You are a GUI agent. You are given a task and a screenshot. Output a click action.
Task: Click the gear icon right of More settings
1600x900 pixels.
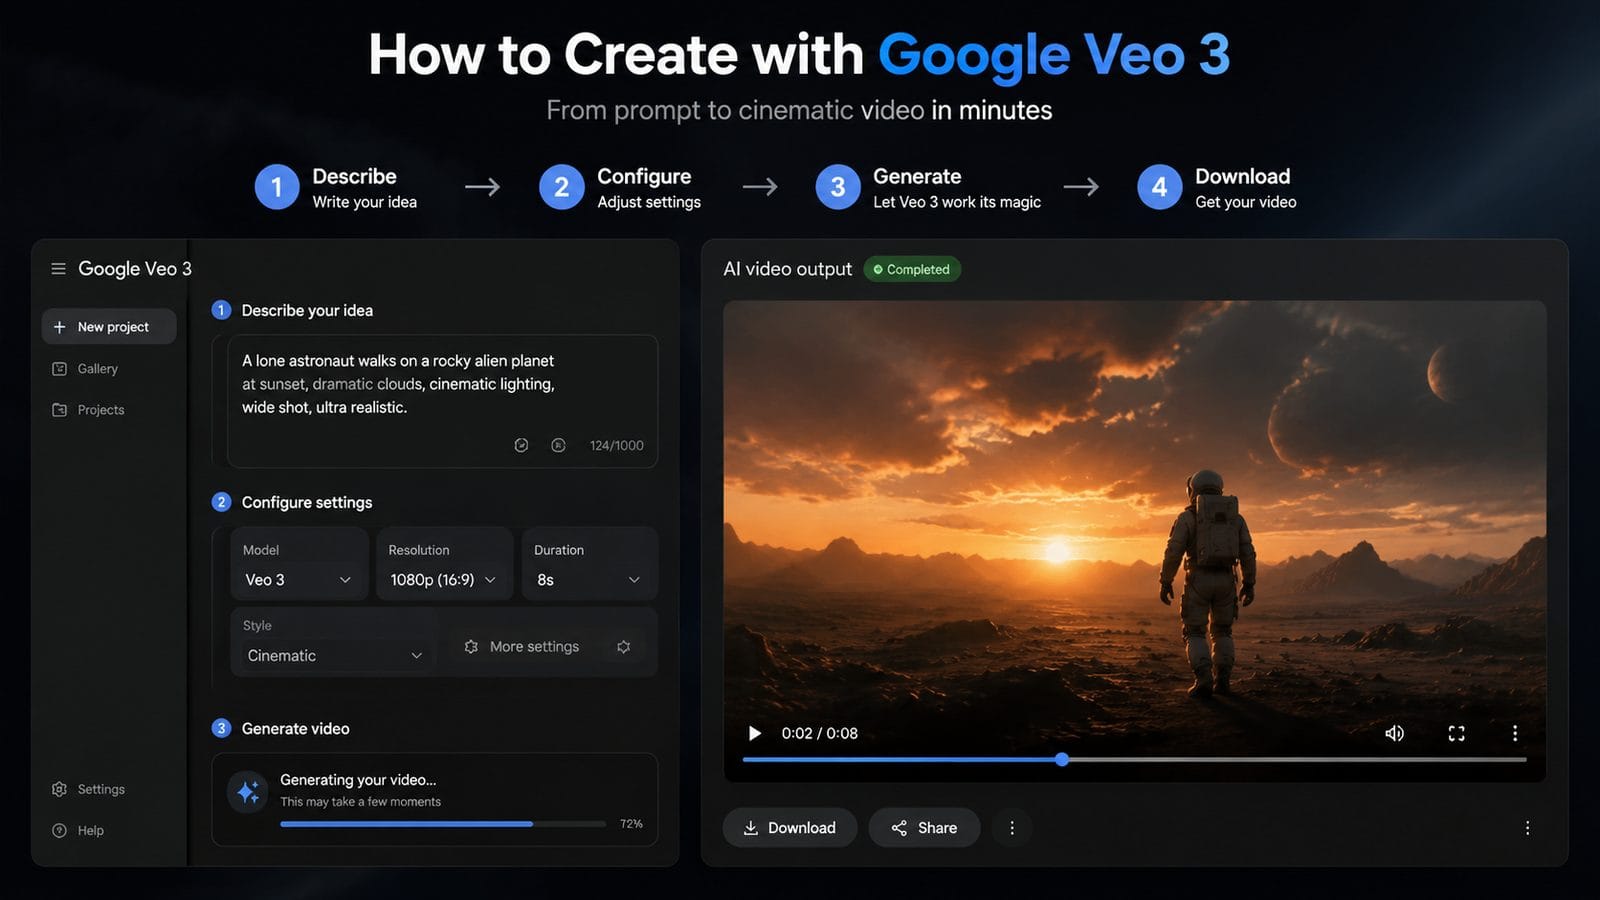(623, 647)
